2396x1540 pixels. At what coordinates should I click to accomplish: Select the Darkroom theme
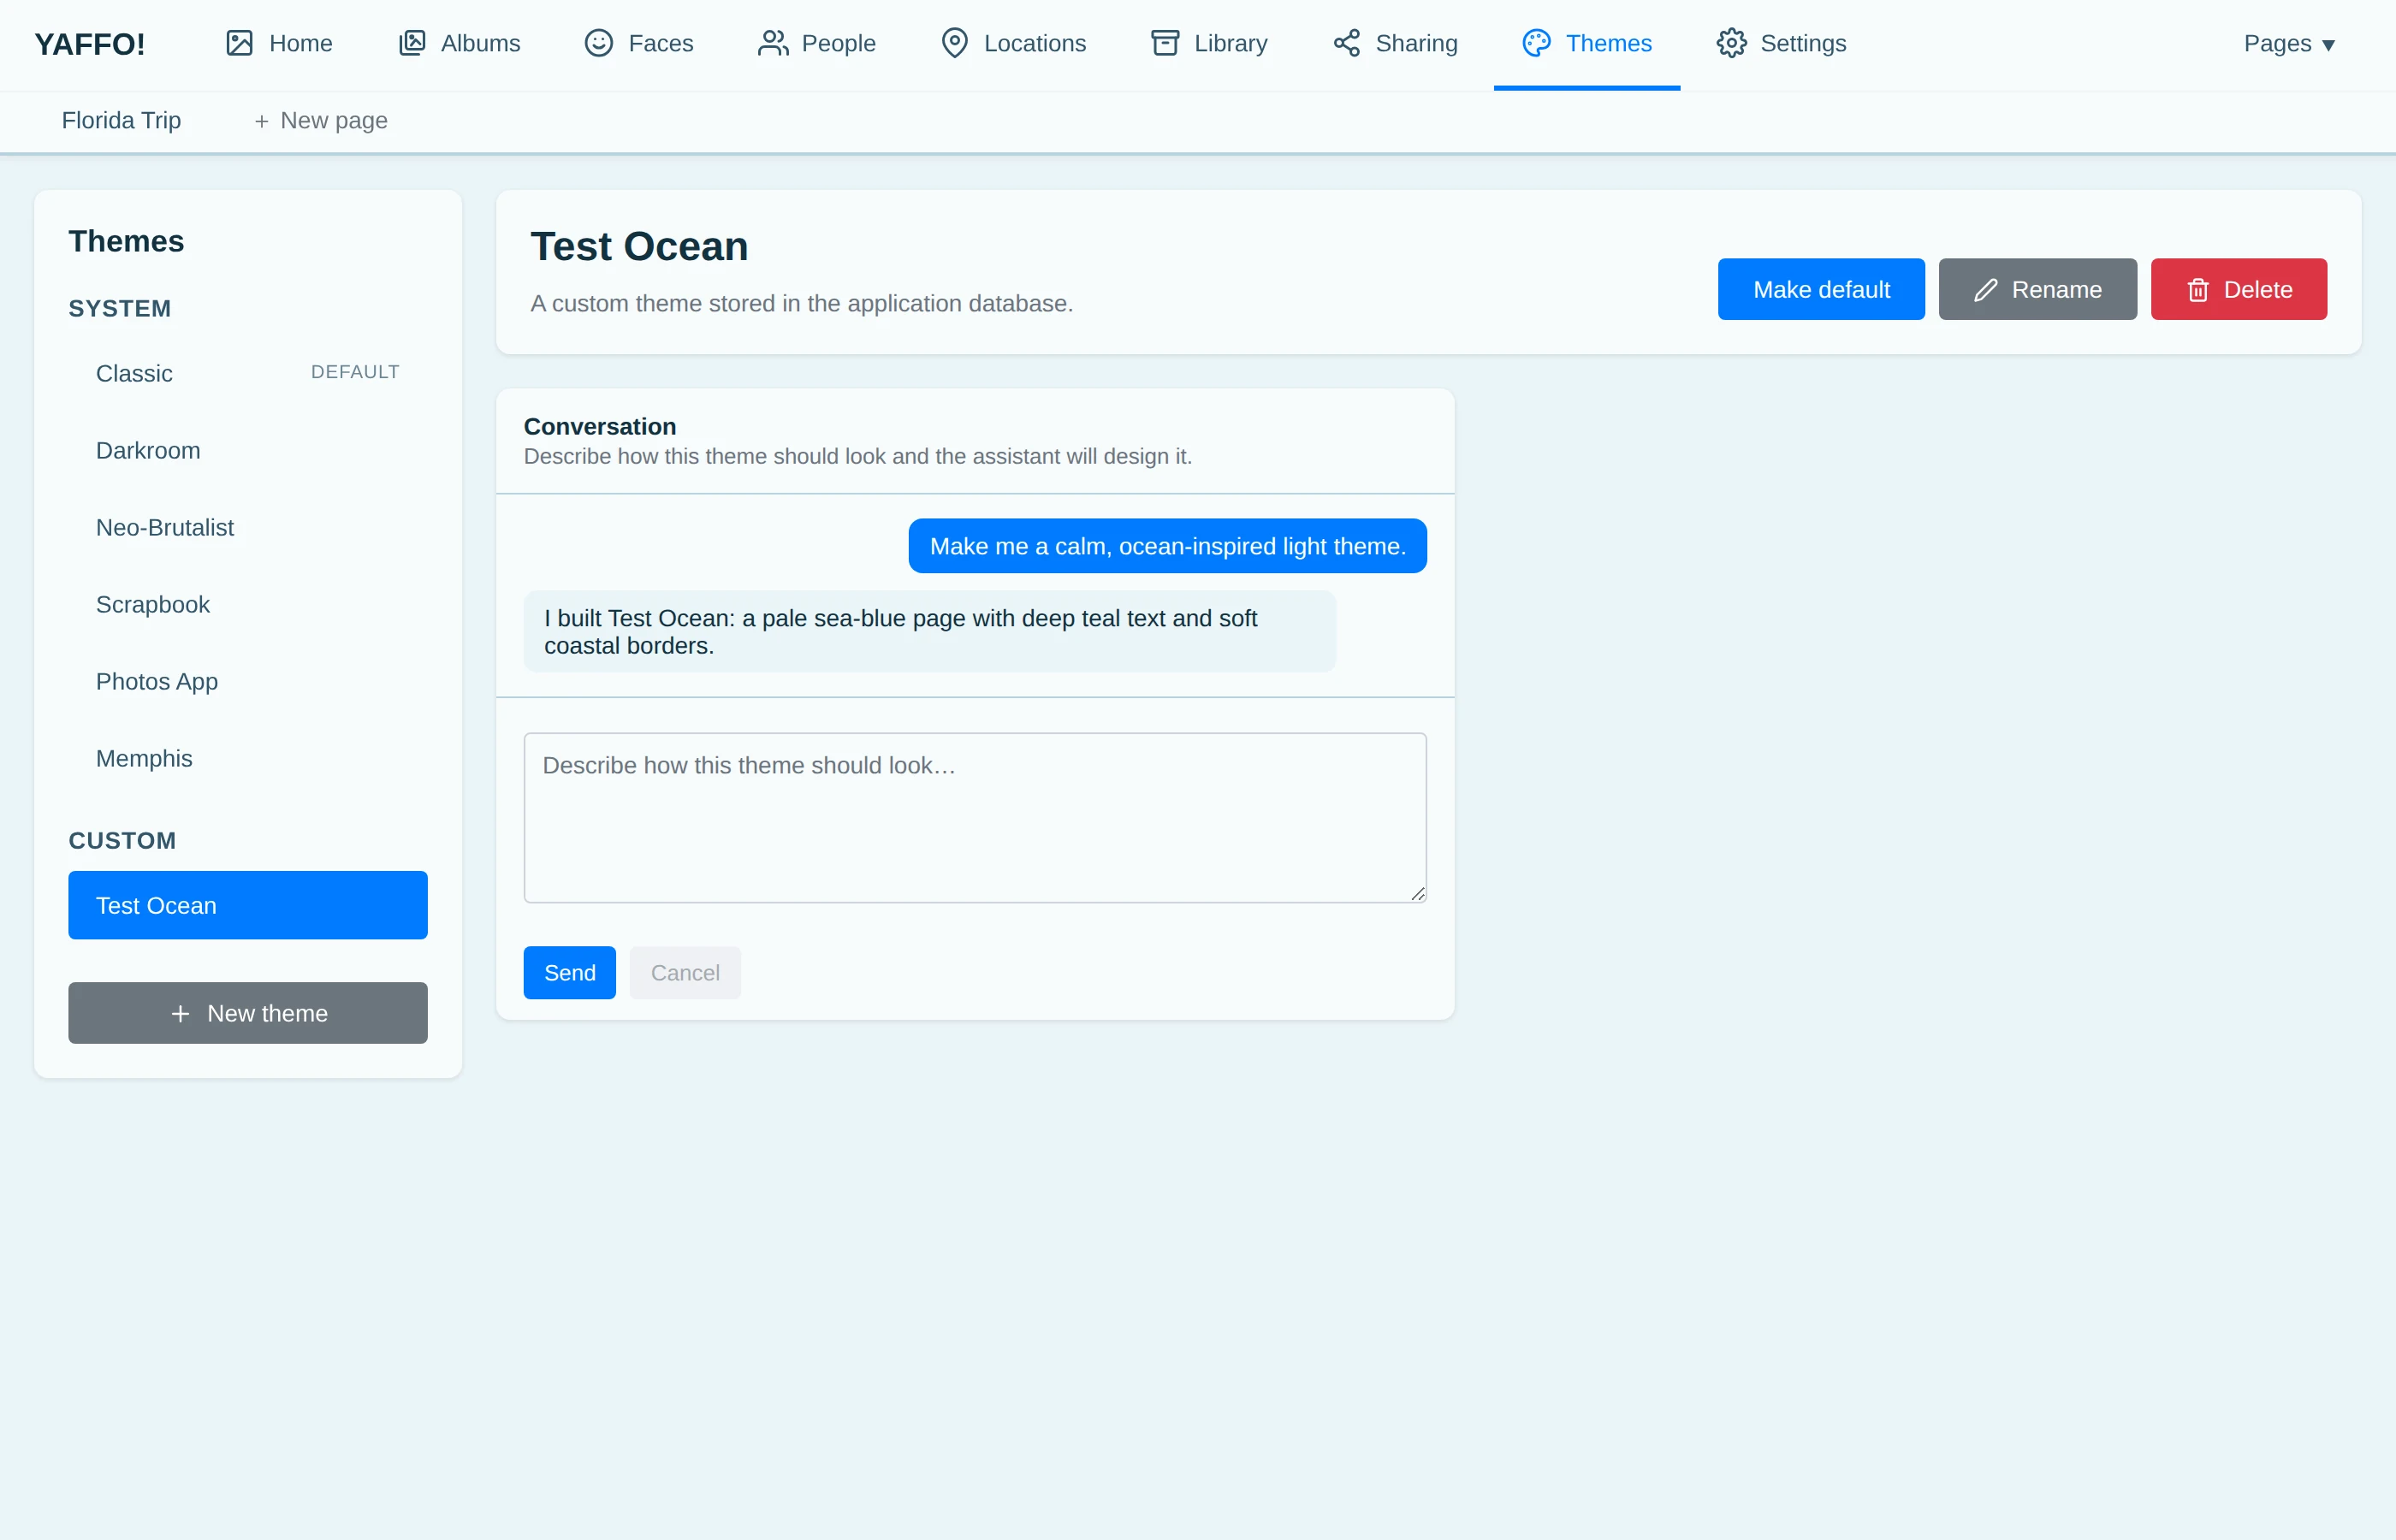(248, 450)
